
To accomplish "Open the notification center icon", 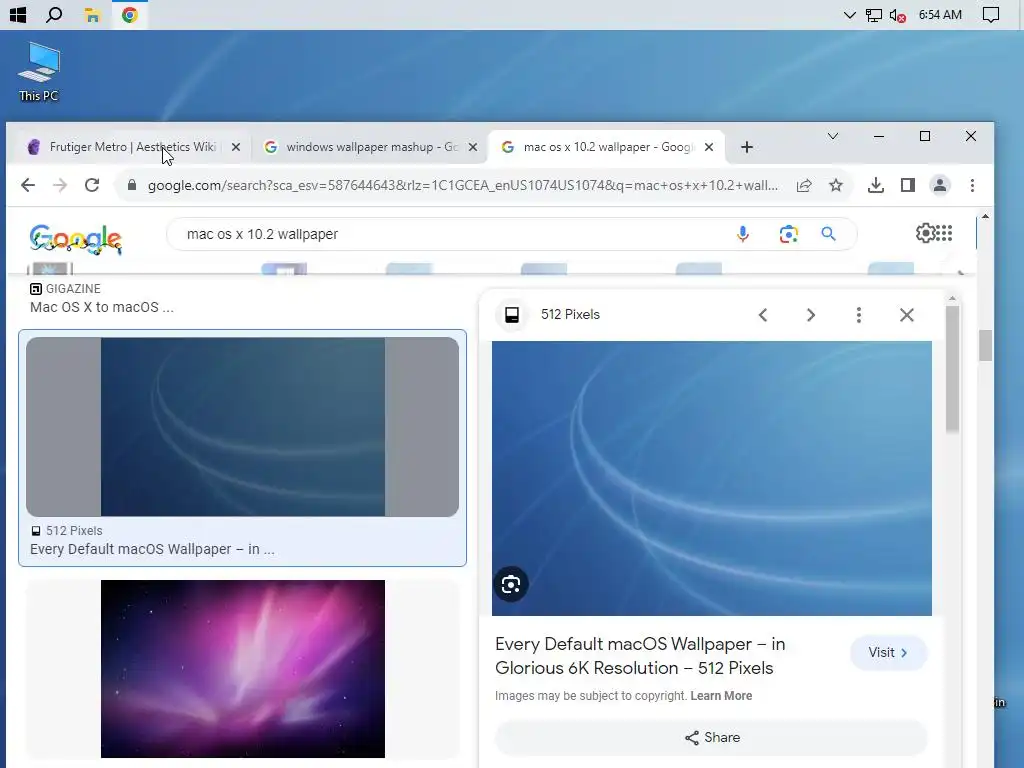I will (x=991, y=14).
